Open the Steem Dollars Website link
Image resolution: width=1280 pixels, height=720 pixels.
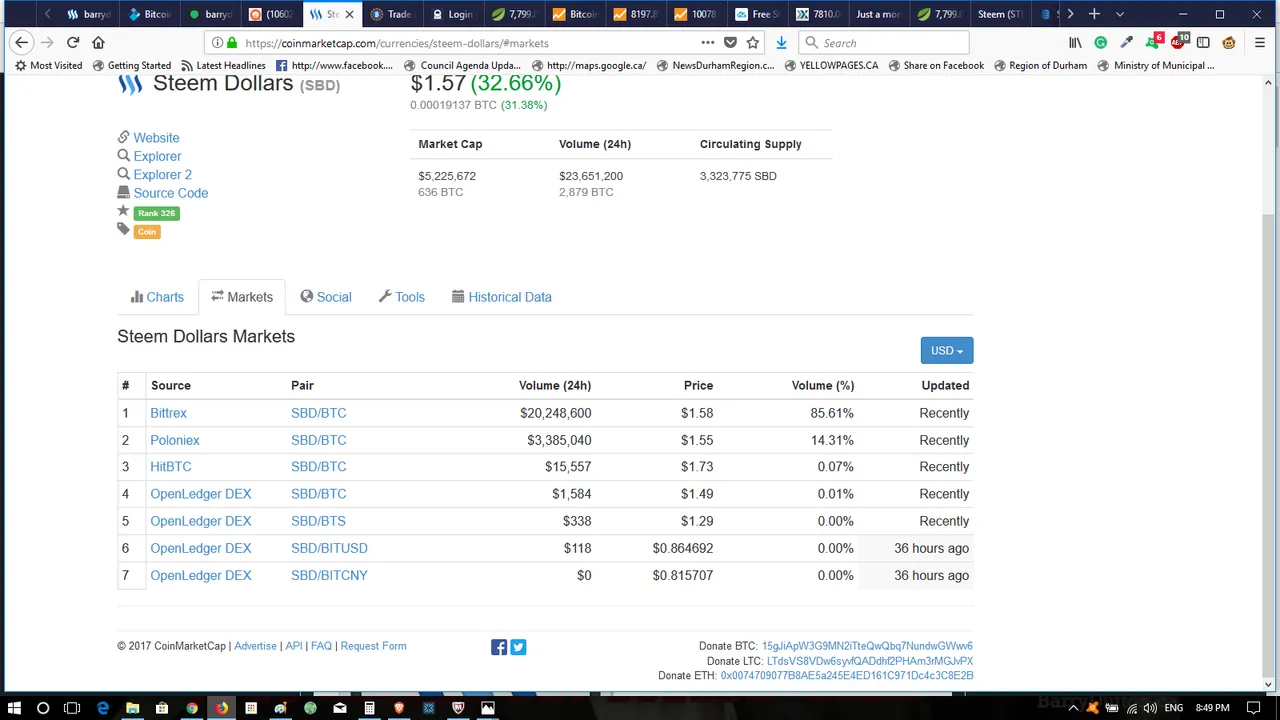tap(156, 138)
